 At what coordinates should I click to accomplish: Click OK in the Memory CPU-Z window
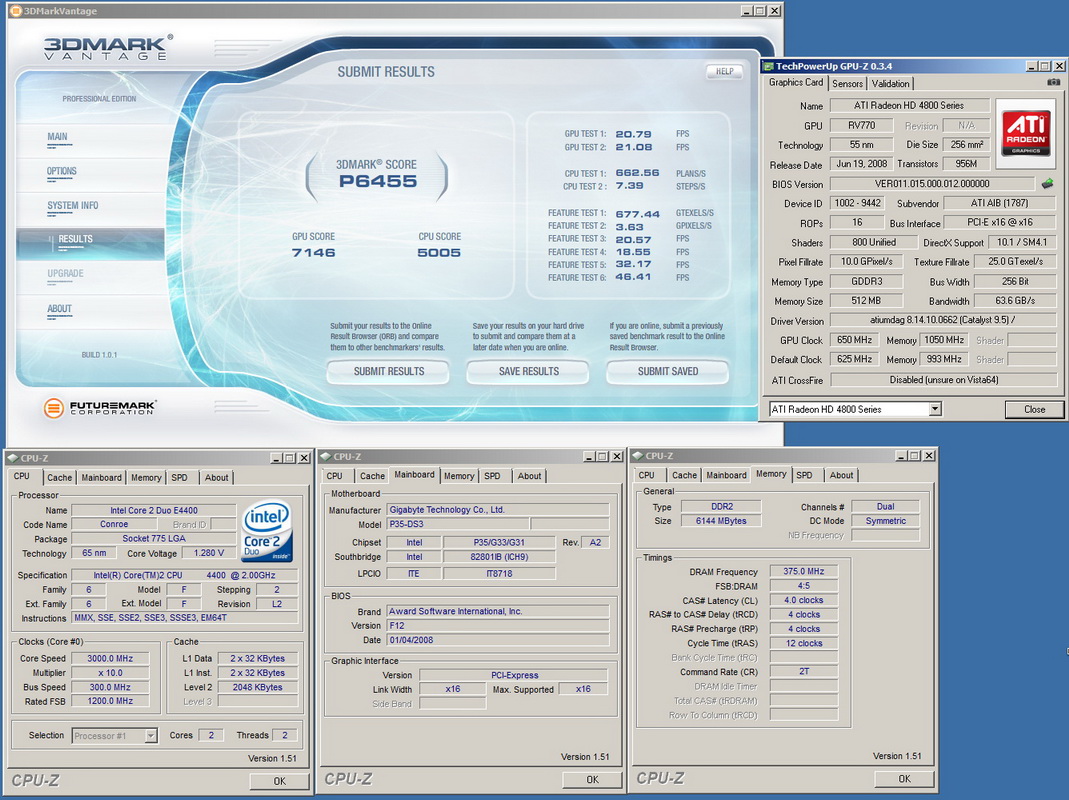point(904,778)
